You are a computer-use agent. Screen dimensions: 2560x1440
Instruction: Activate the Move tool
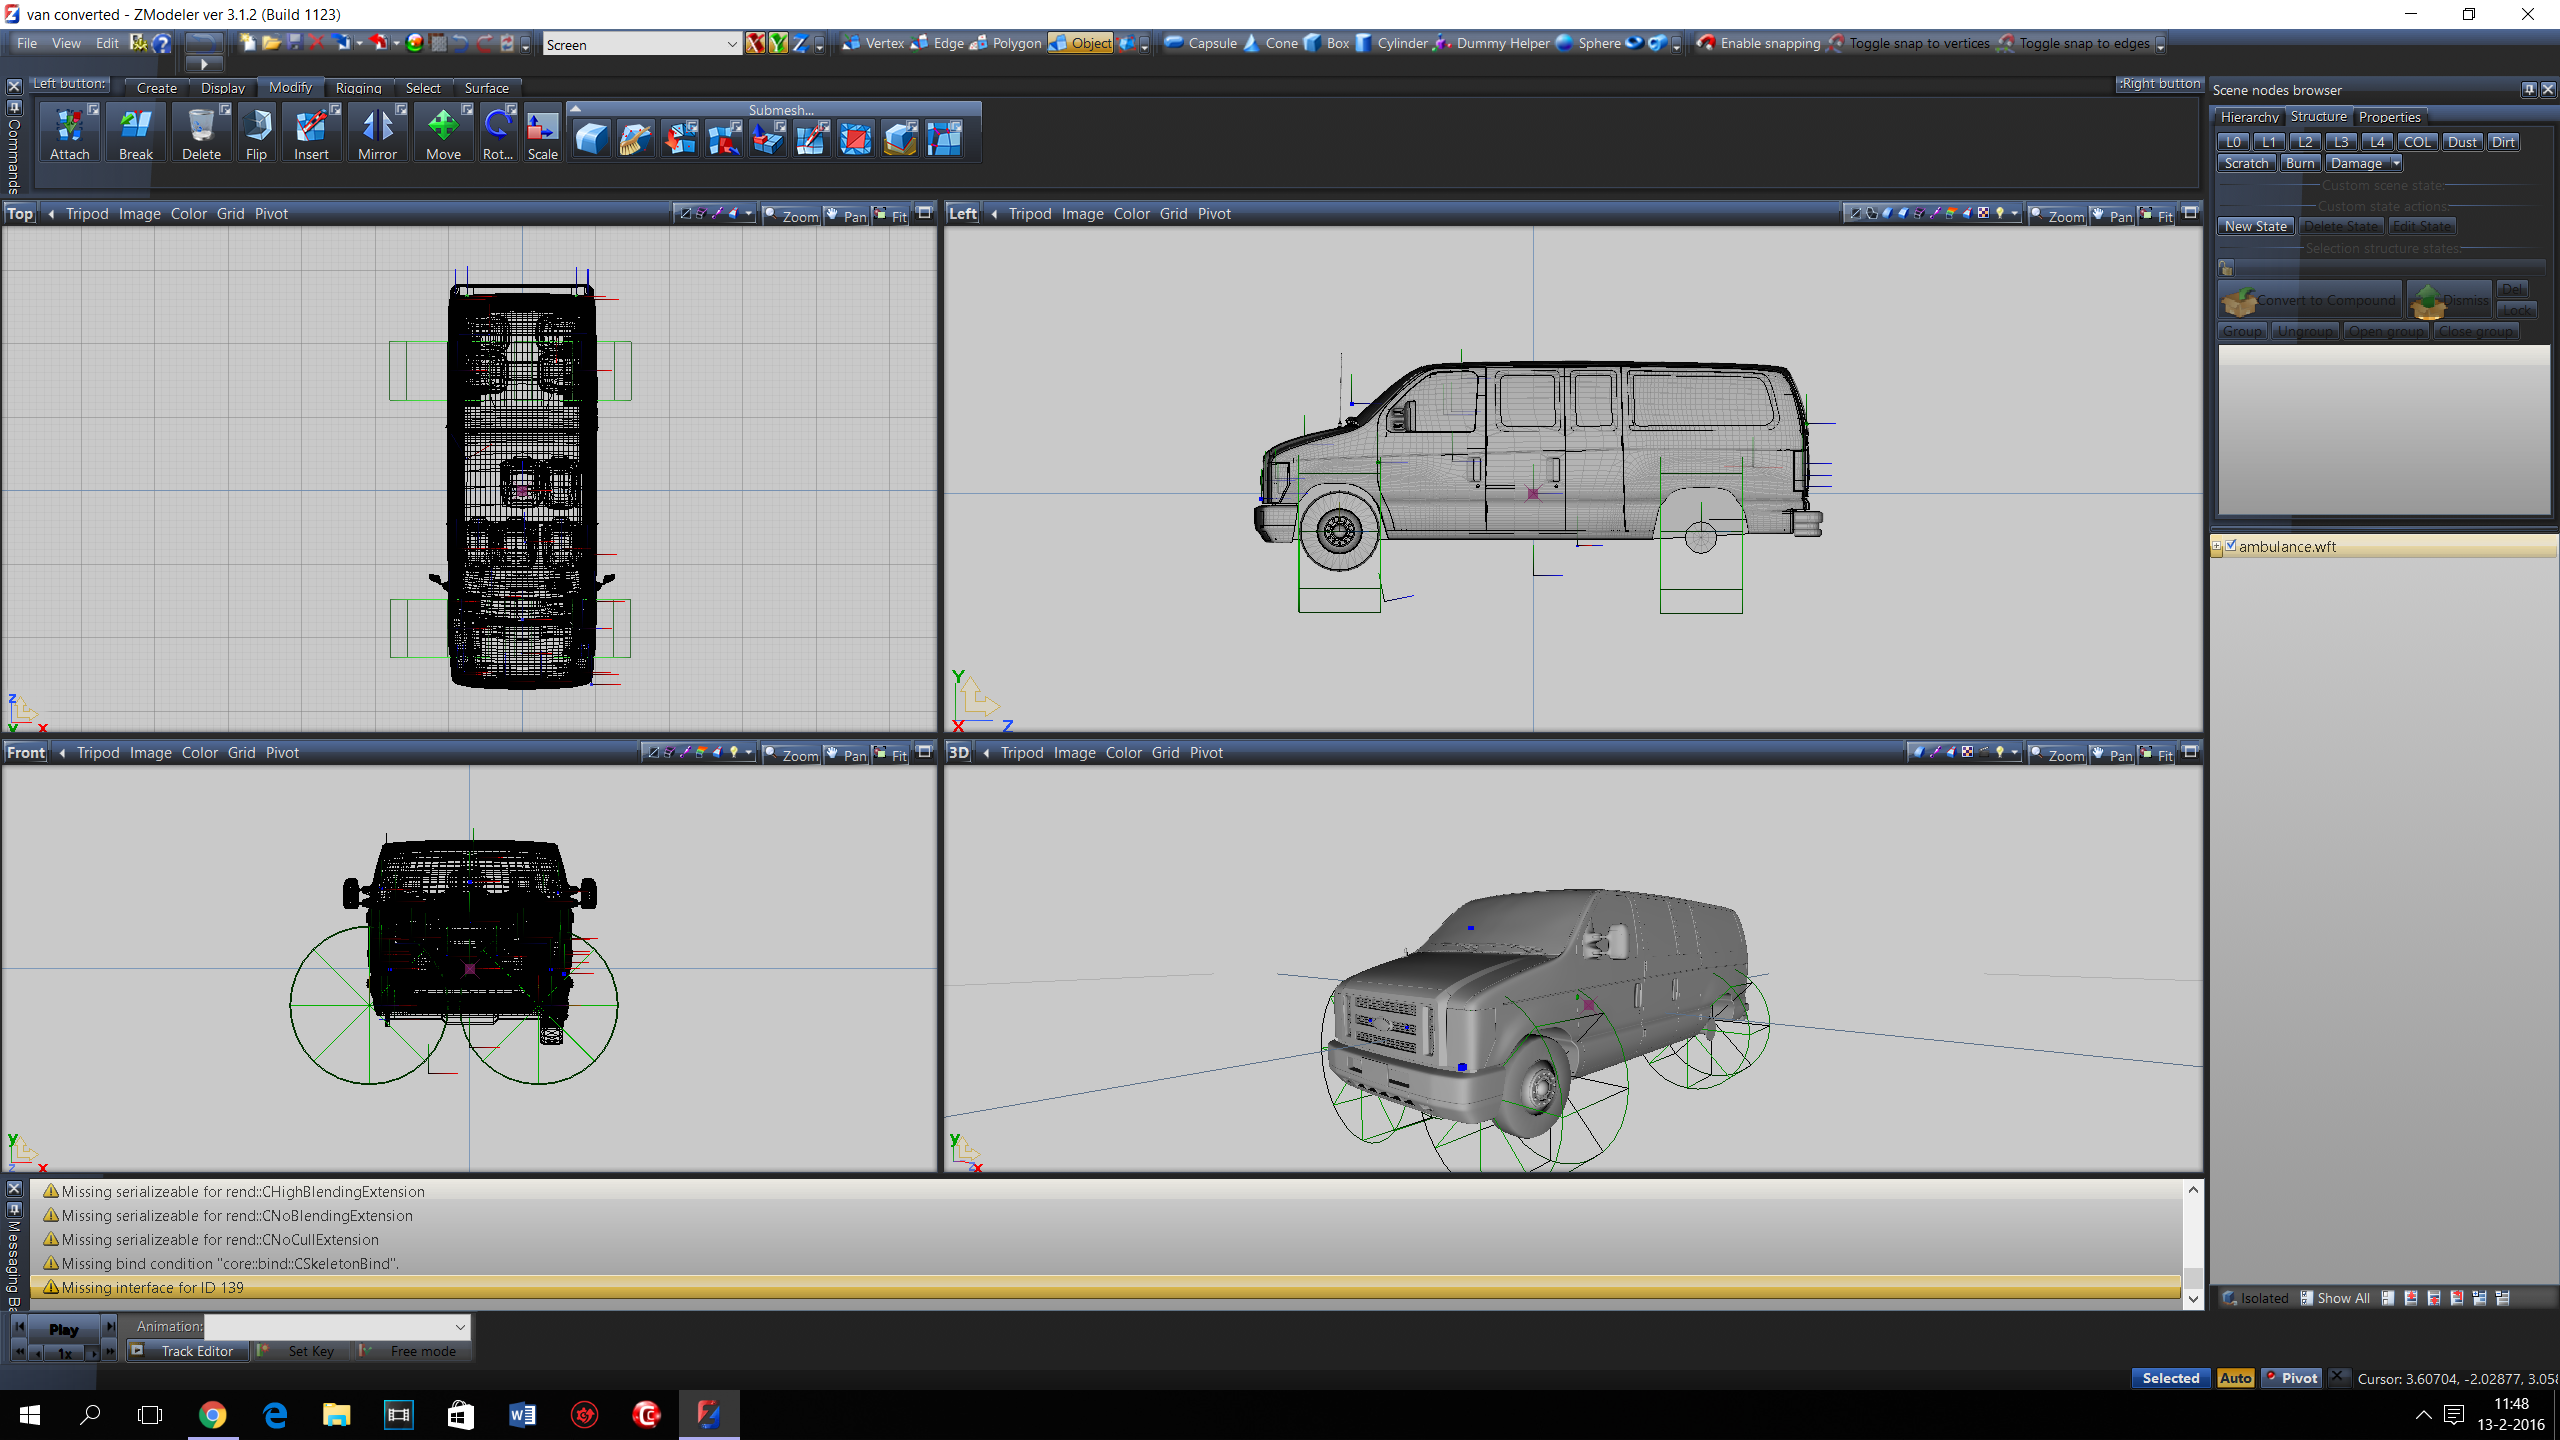[443, 133]
